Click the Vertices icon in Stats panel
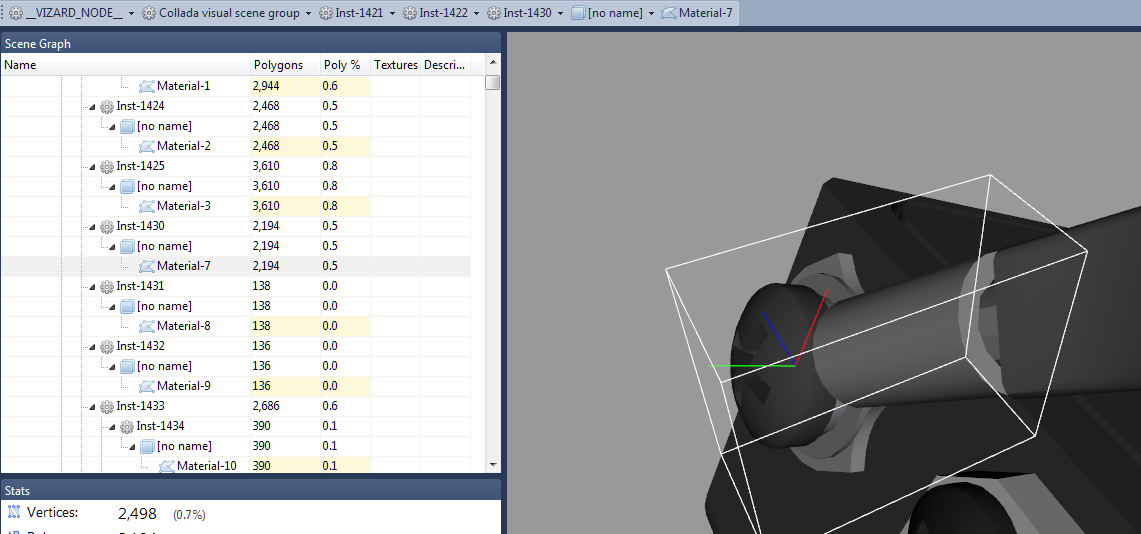Viewport: 1141px width, 534px height. tap(14, 512)
